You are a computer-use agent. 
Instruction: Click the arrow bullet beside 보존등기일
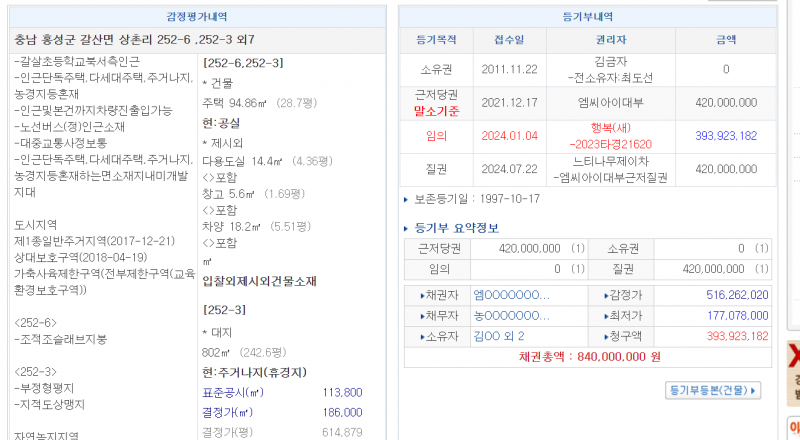405,199
